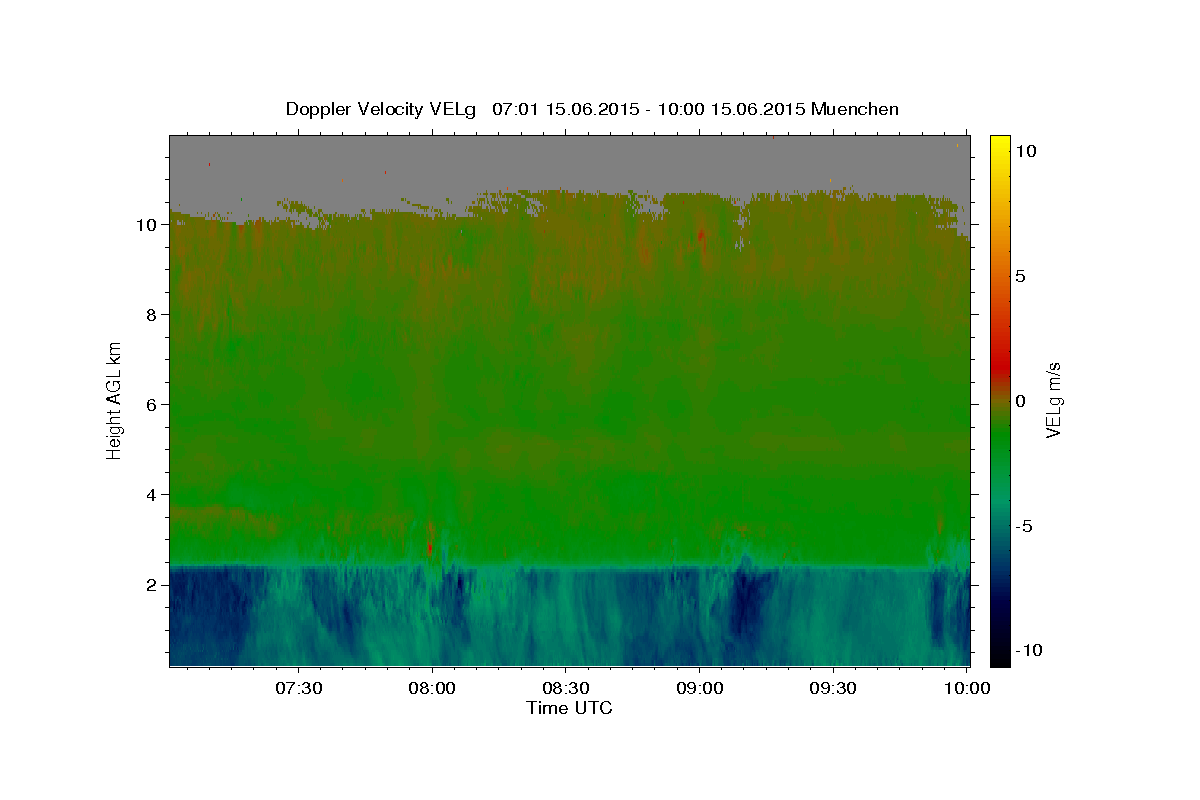Image resolution: width=1200 pixels, height=800 pixels.
Task: Click the red velocity spot near 09:00
Action: (702, 236)
